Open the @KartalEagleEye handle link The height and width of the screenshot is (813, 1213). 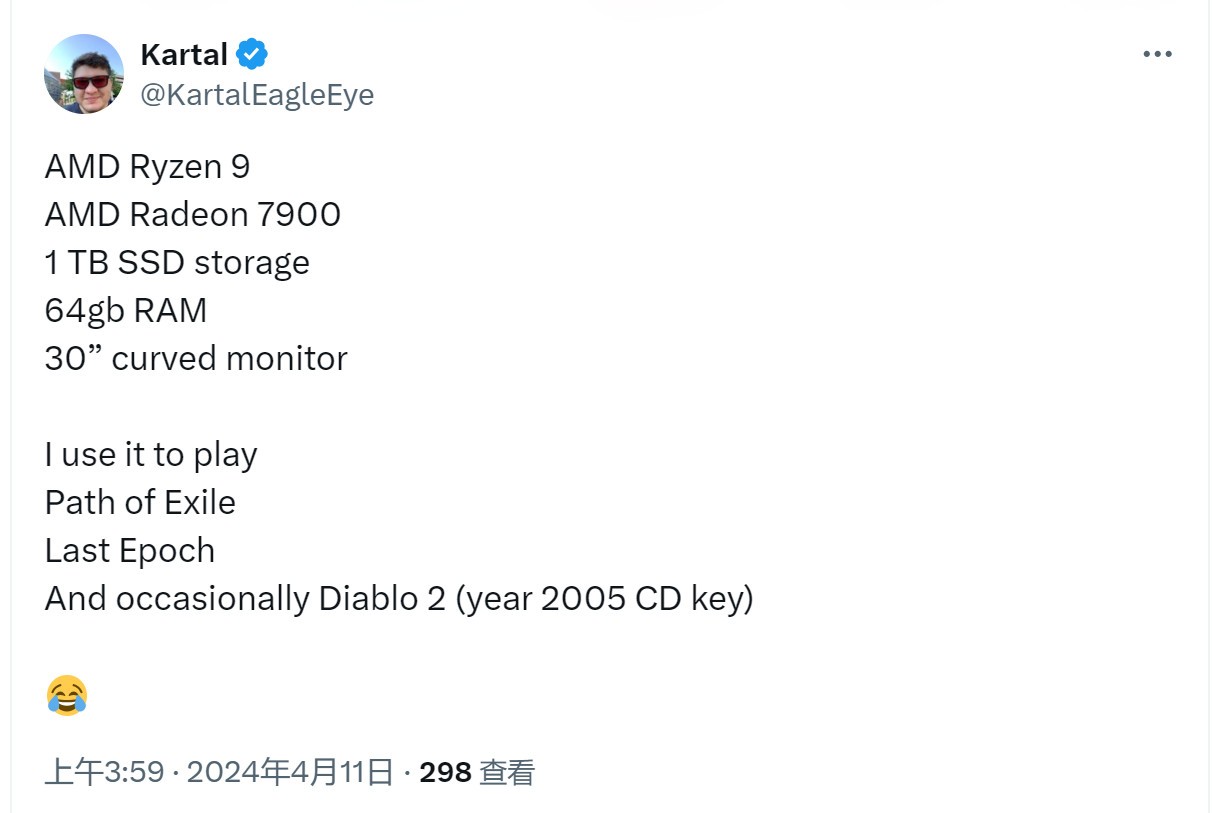point(257,95)
